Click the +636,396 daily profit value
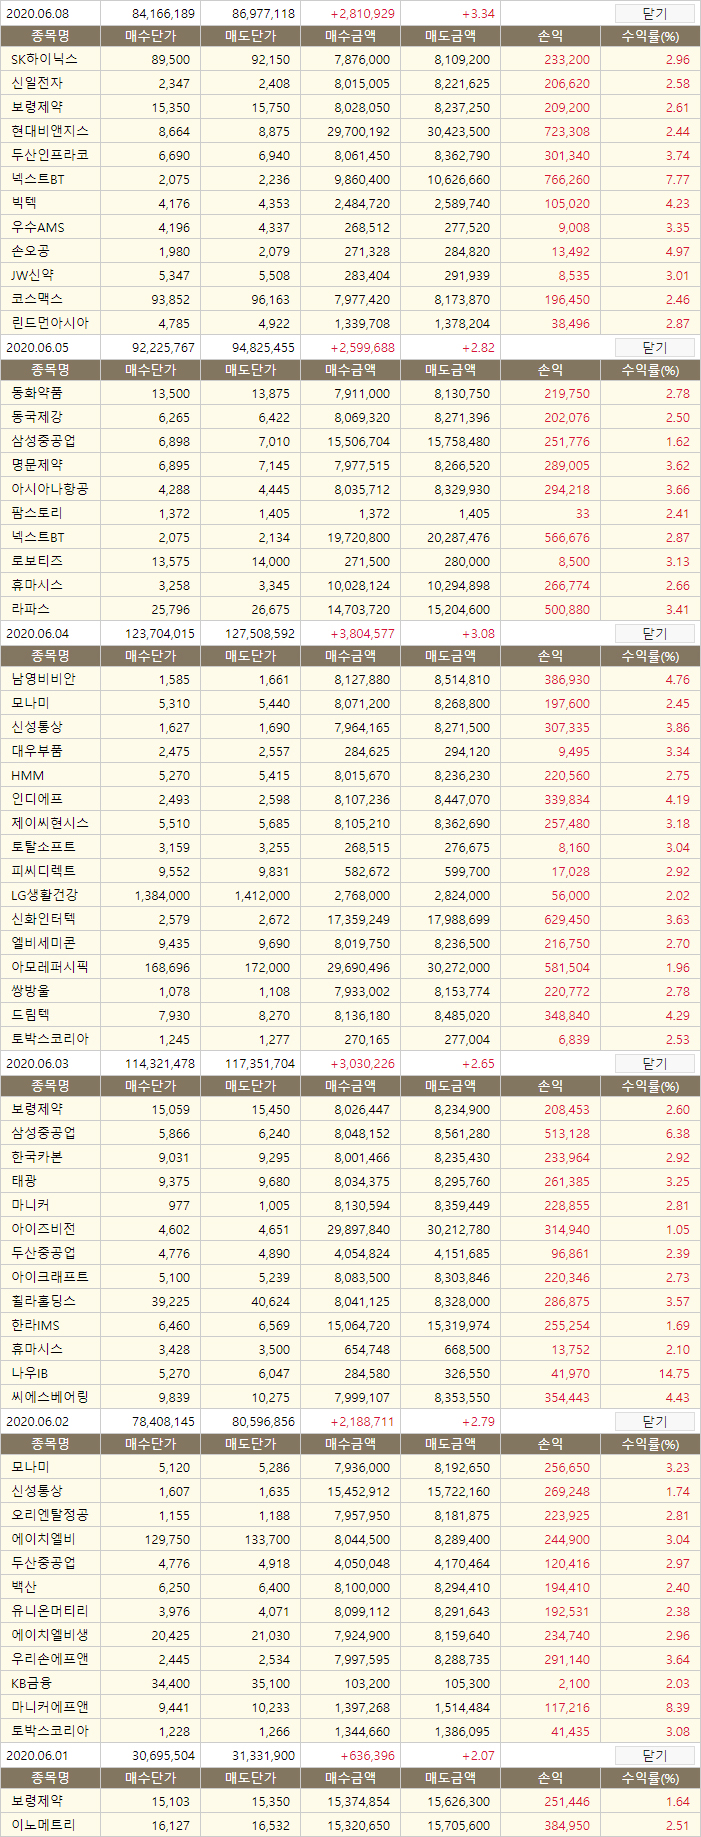Viewport: 701px width, 1837px height. [367, 1756]
